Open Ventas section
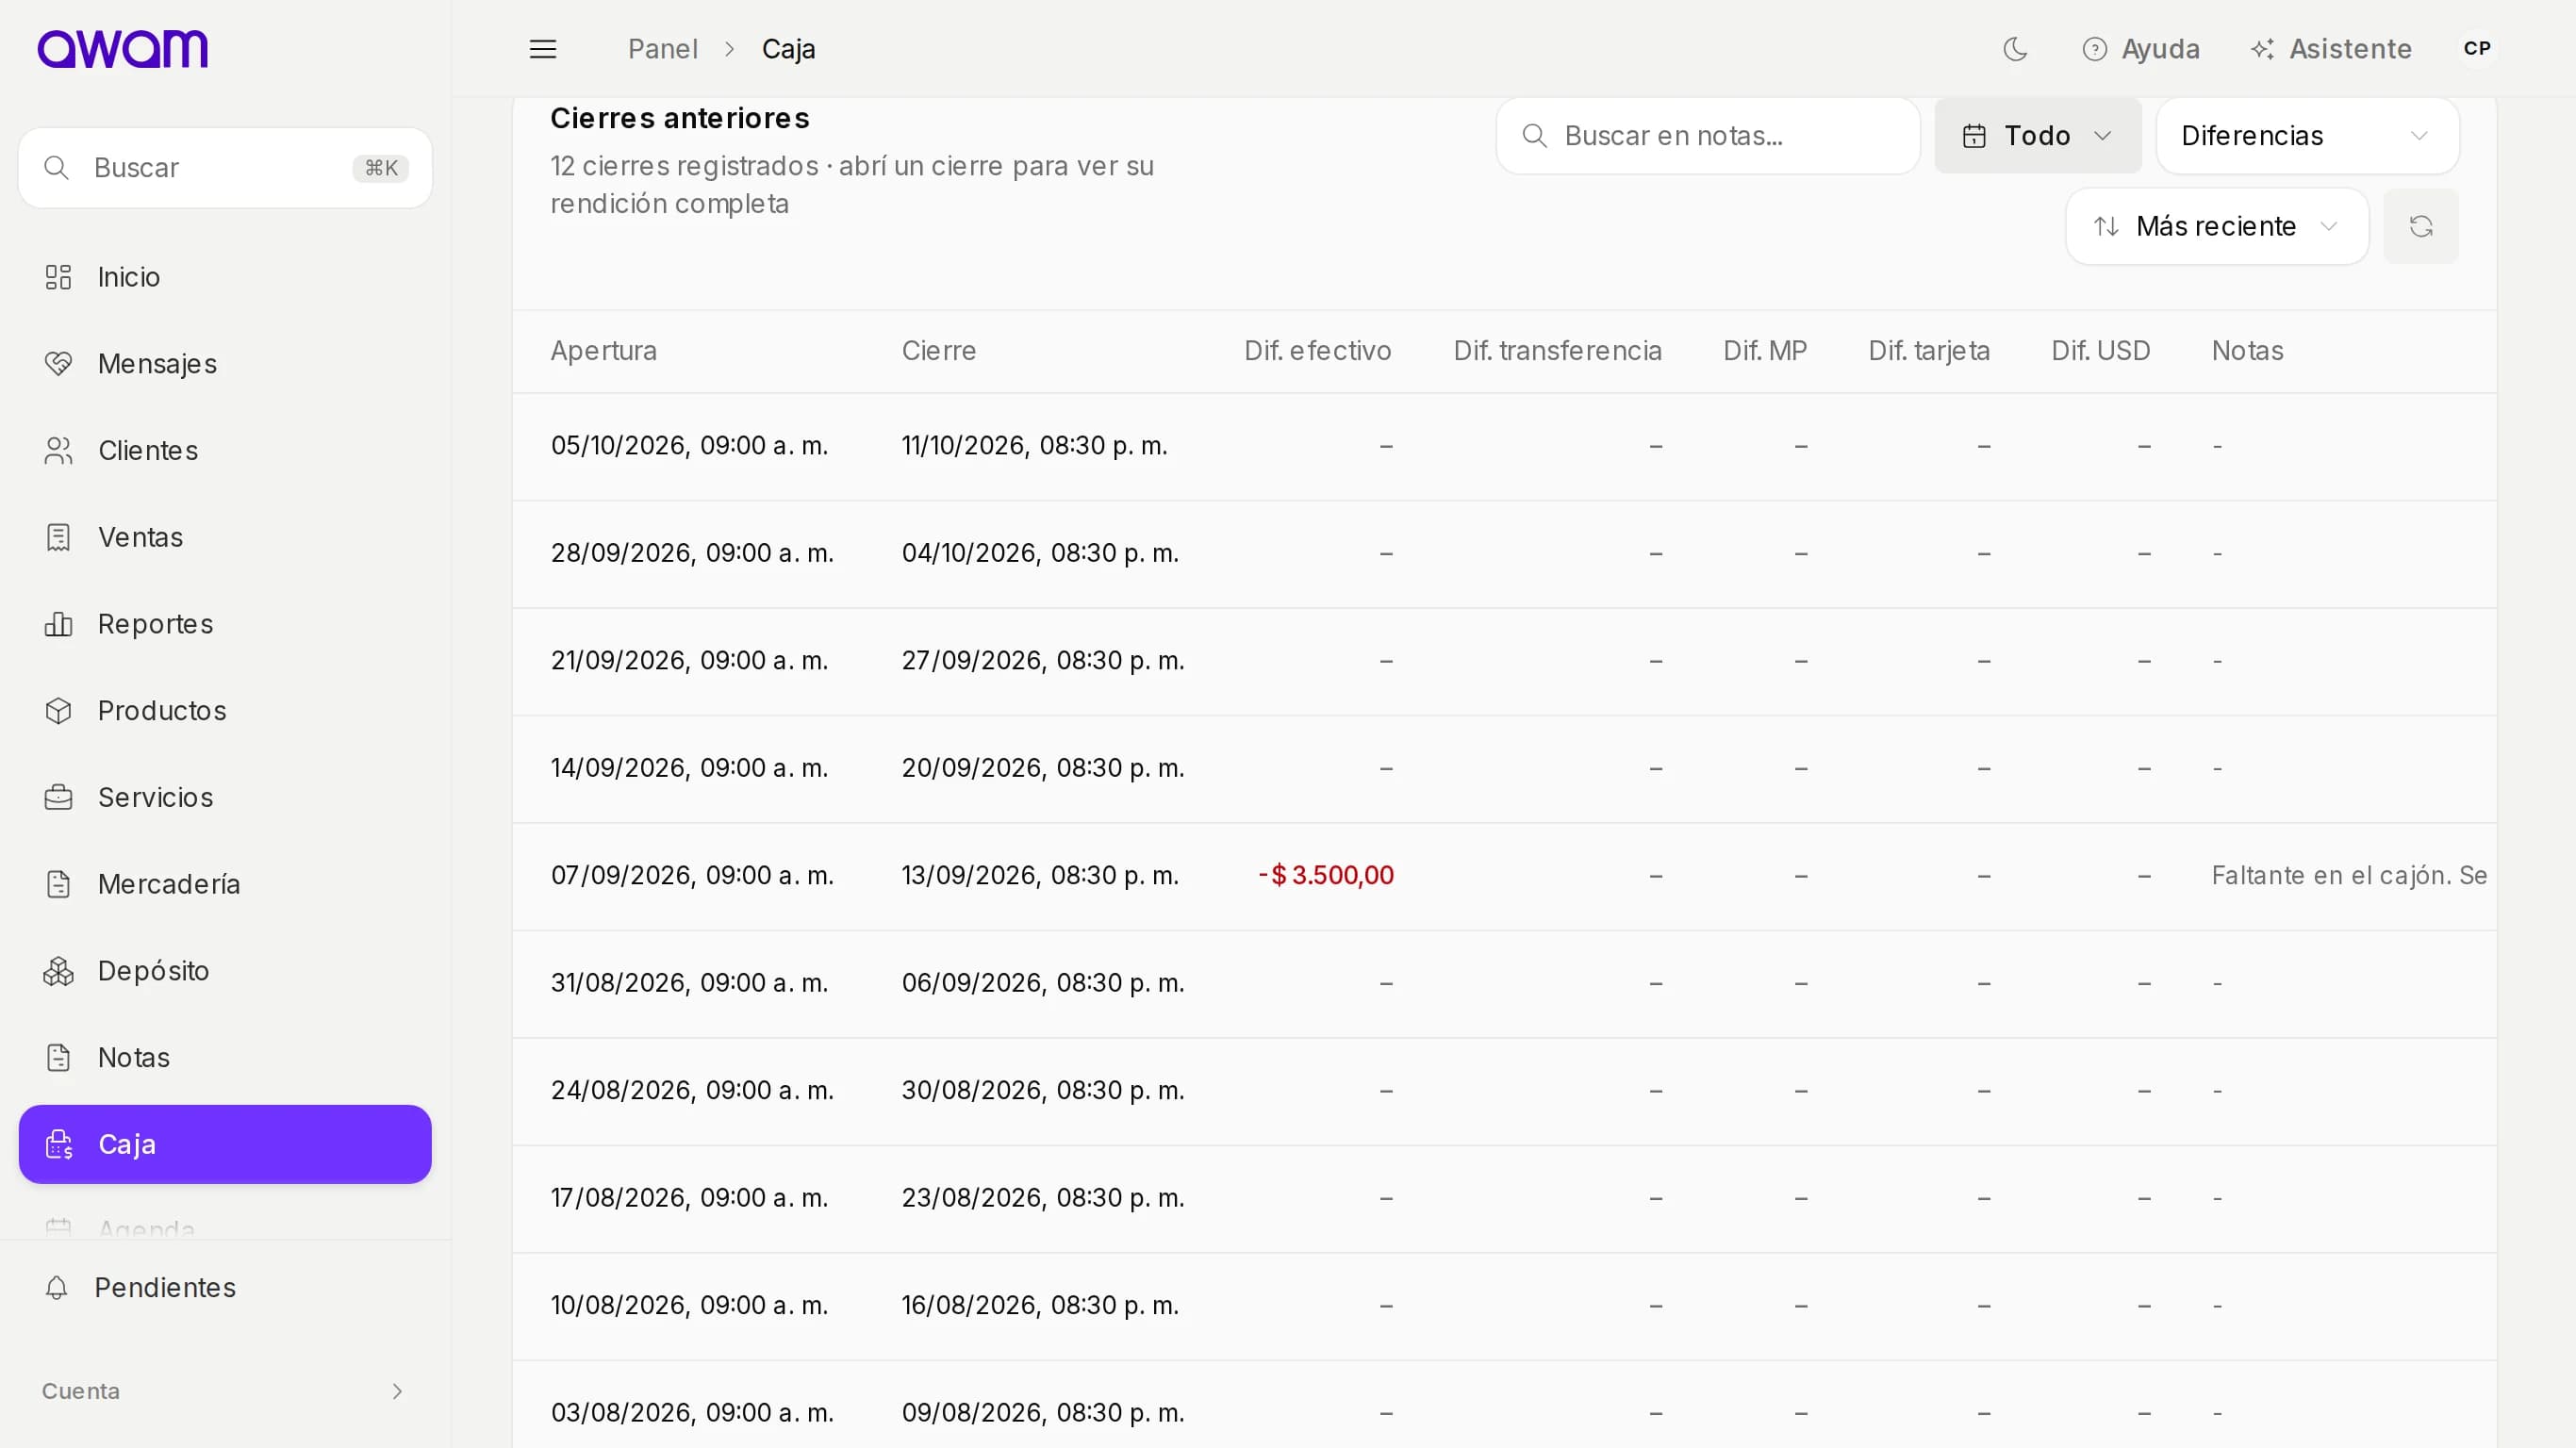This screenshot has width=2576, height=1448. tap(225, 537)
